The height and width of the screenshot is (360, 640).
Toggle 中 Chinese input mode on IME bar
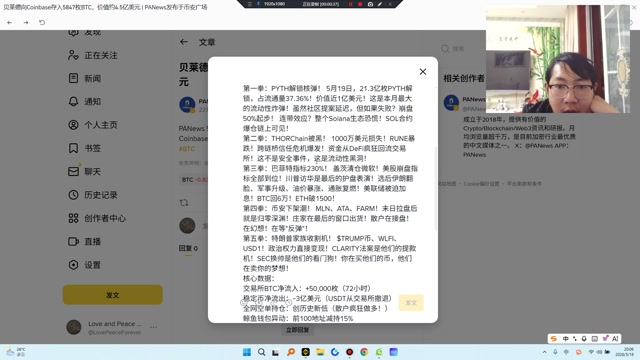(x=565, y=338)
